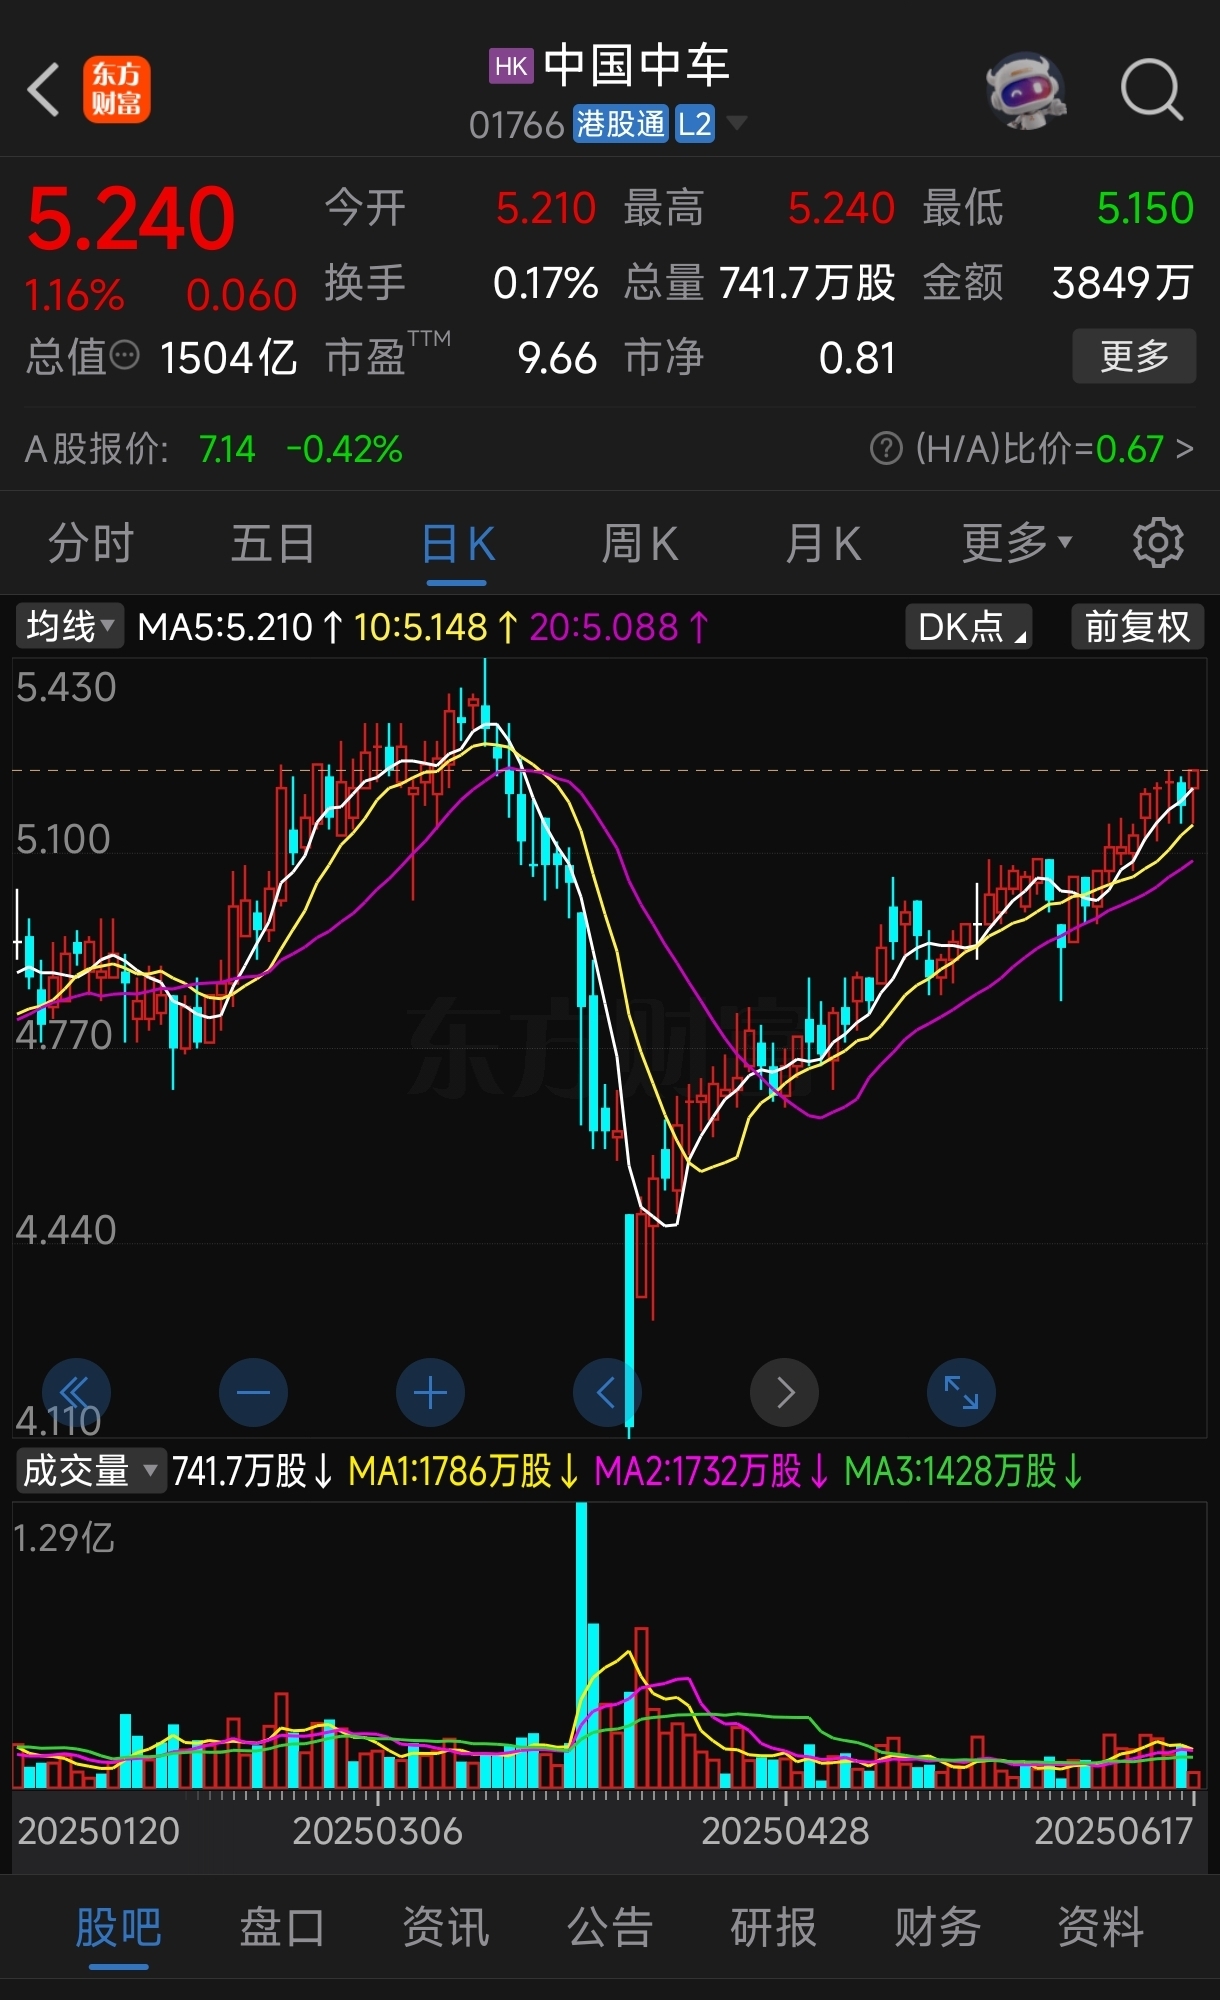Screen dimensions: 1220x2000
Task: Switch to 五日 chart tab
Action: [273, 544]
